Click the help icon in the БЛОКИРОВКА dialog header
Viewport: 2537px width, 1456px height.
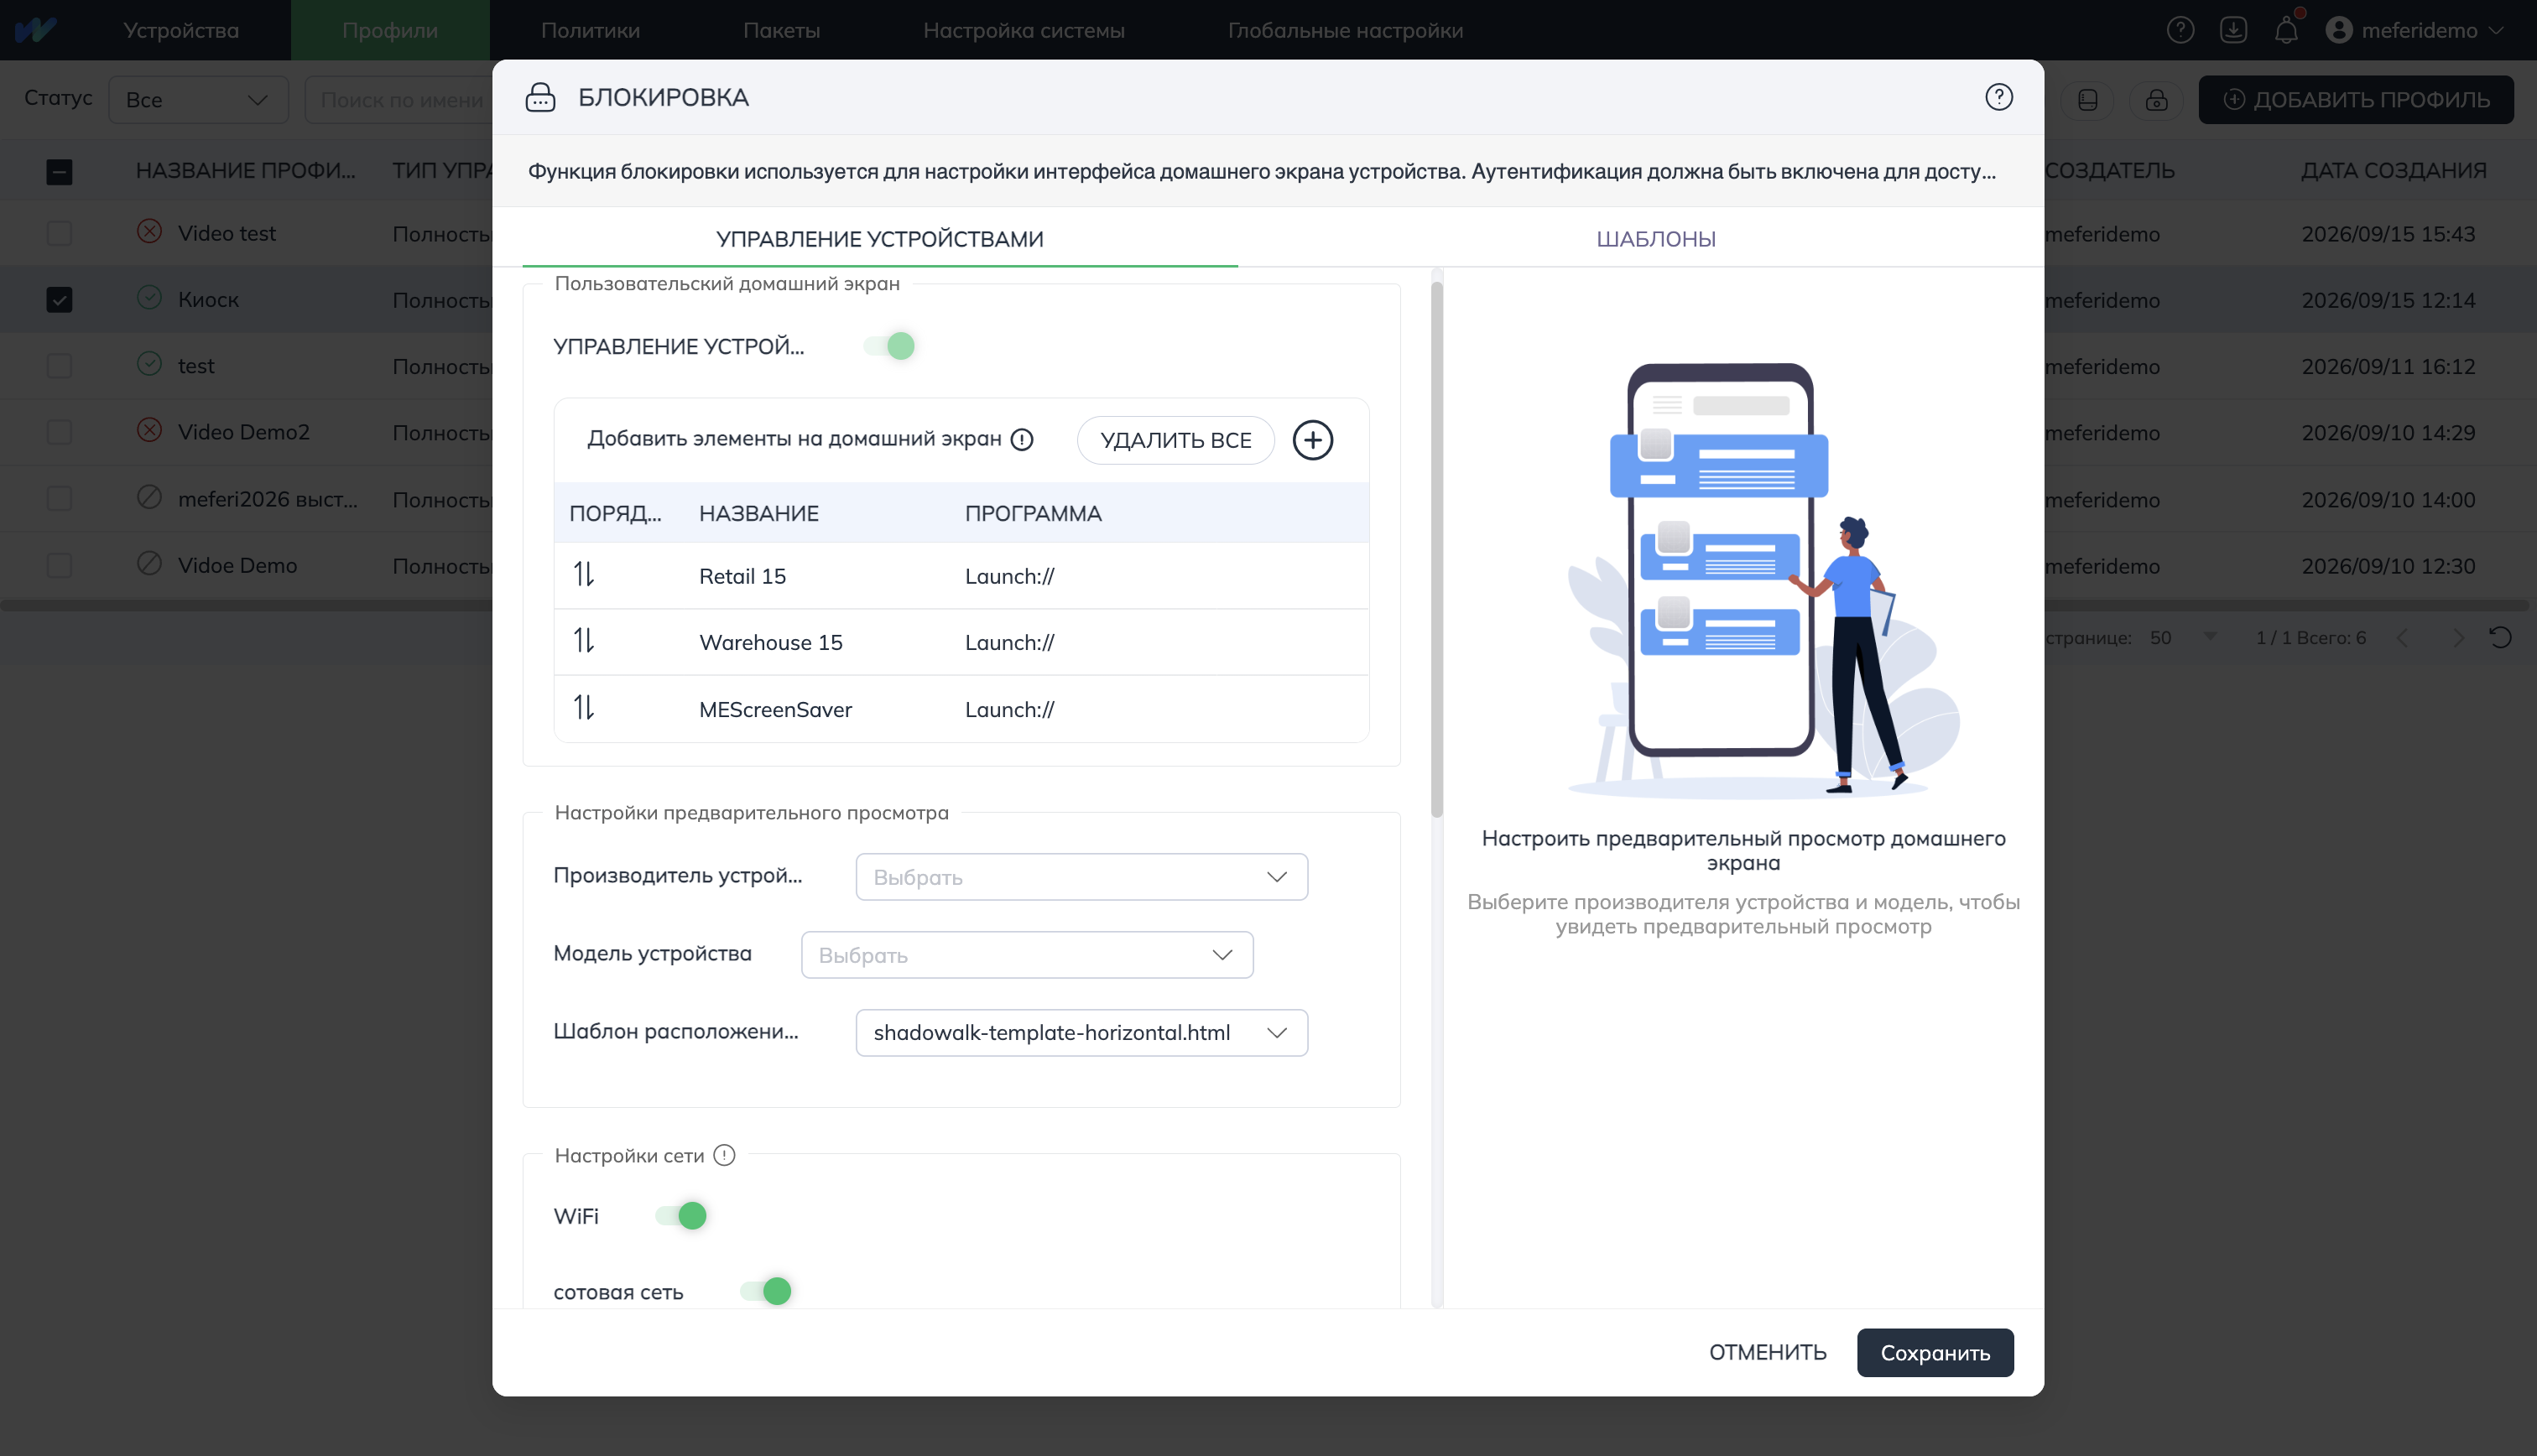click(1998, 97)
